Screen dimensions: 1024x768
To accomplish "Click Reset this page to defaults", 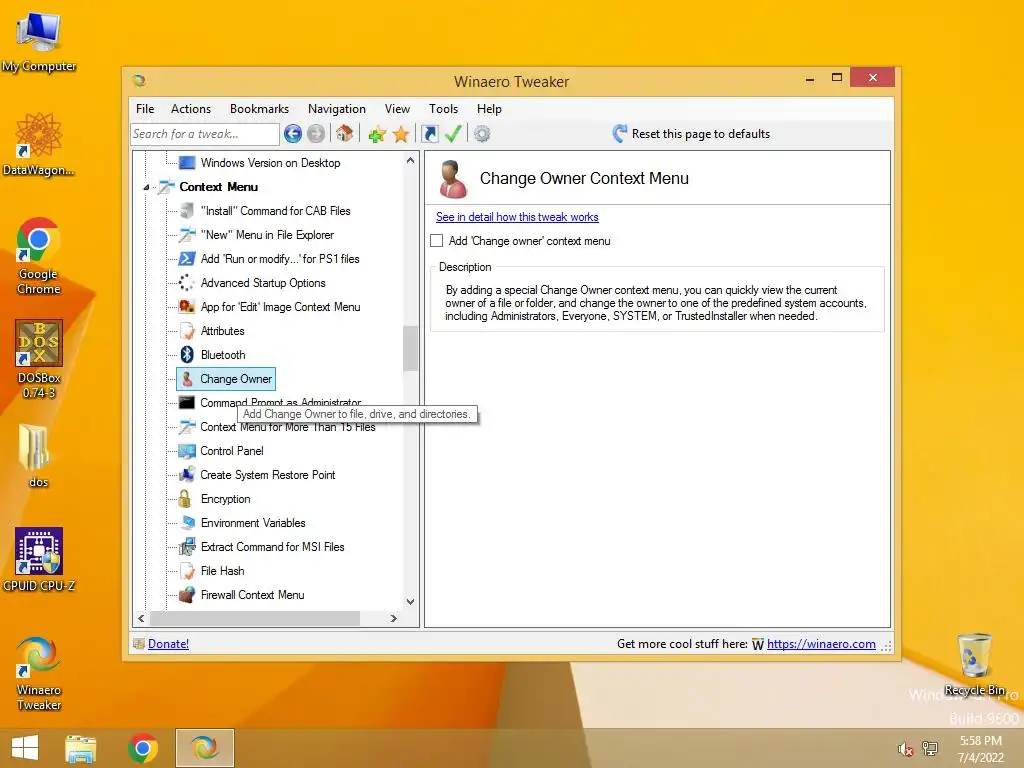I will click(692, 134).
